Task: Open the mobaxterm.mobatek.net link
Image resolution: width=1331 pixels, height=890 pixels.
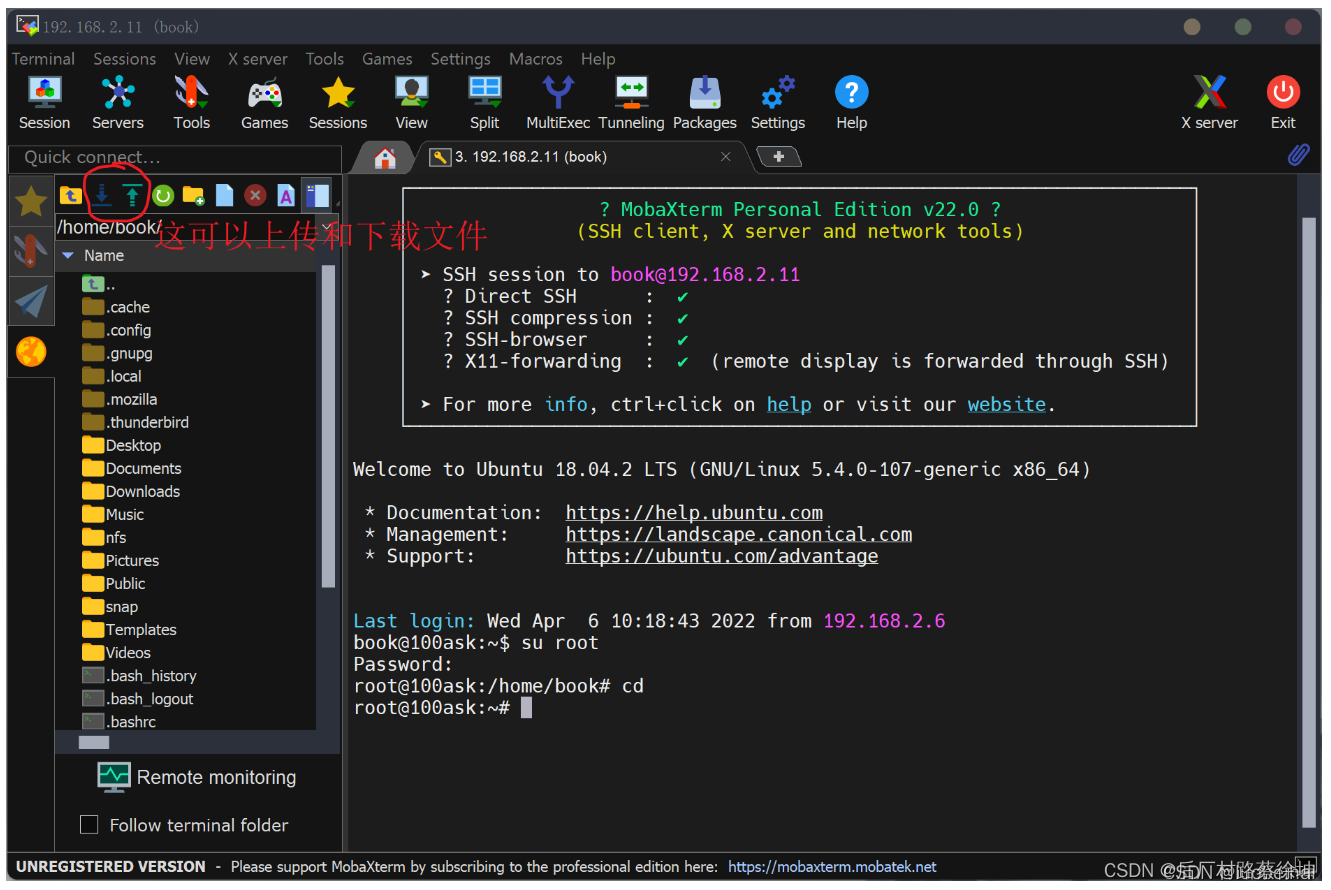Action: (832, 867)
